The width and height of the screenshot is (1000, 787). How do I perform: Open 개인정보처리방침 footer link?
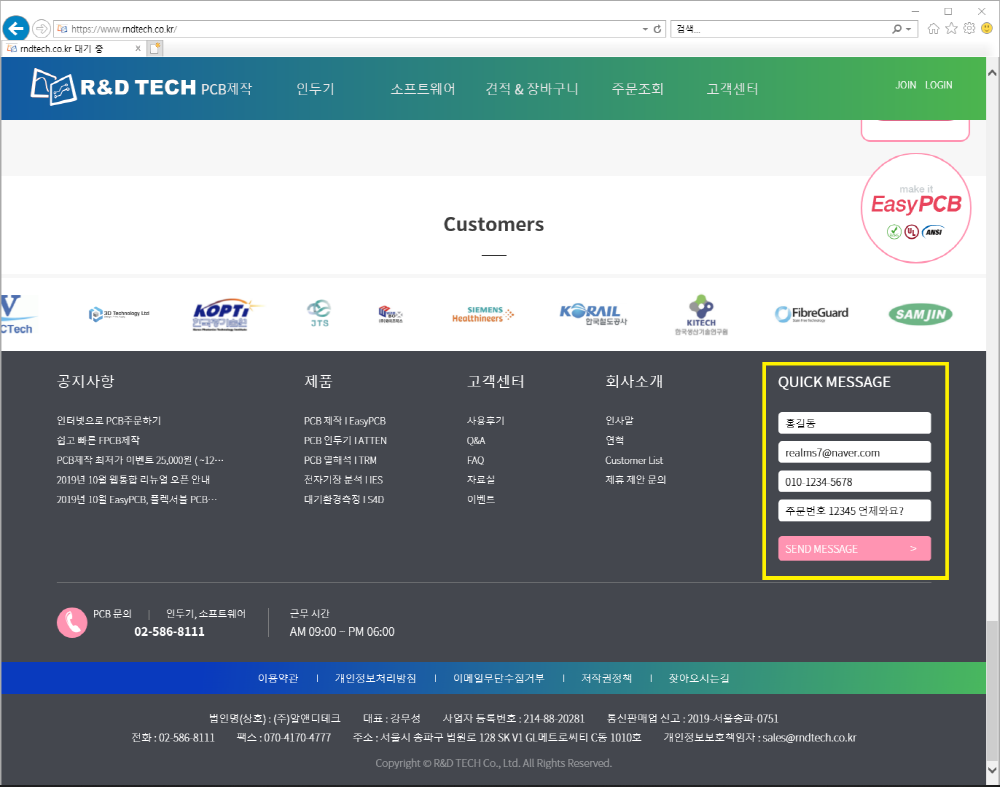376,678
